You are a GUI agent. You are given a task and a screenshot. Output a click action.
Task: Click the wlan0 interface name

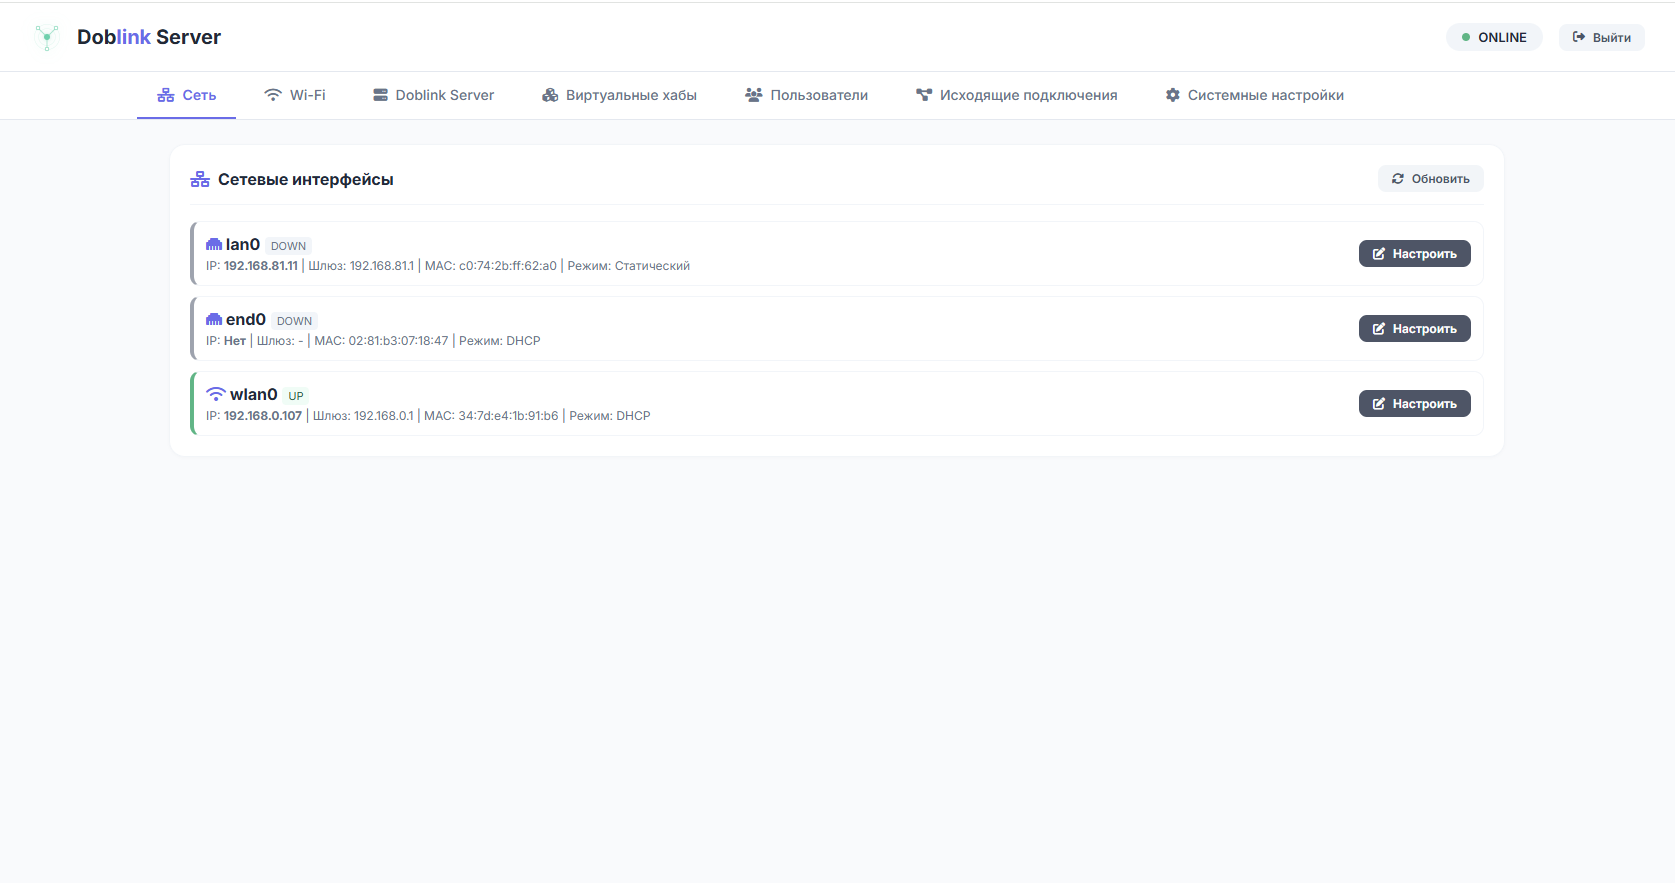(x=254, y=394)
